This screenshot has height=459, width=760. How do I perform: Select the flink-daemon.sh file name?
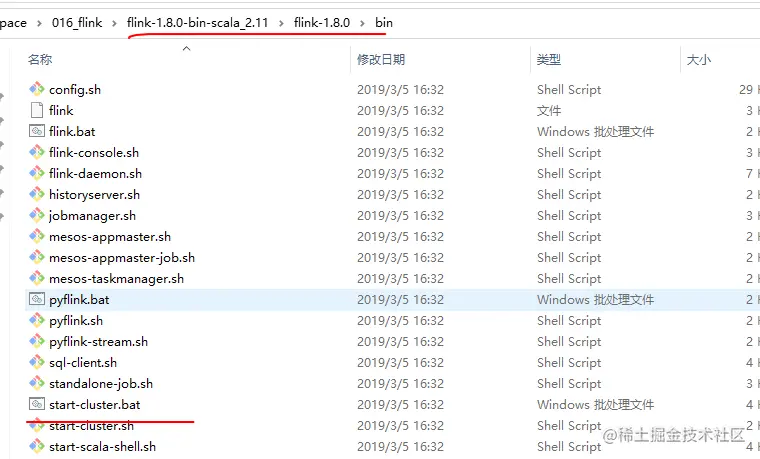click(x=95, y=174)
